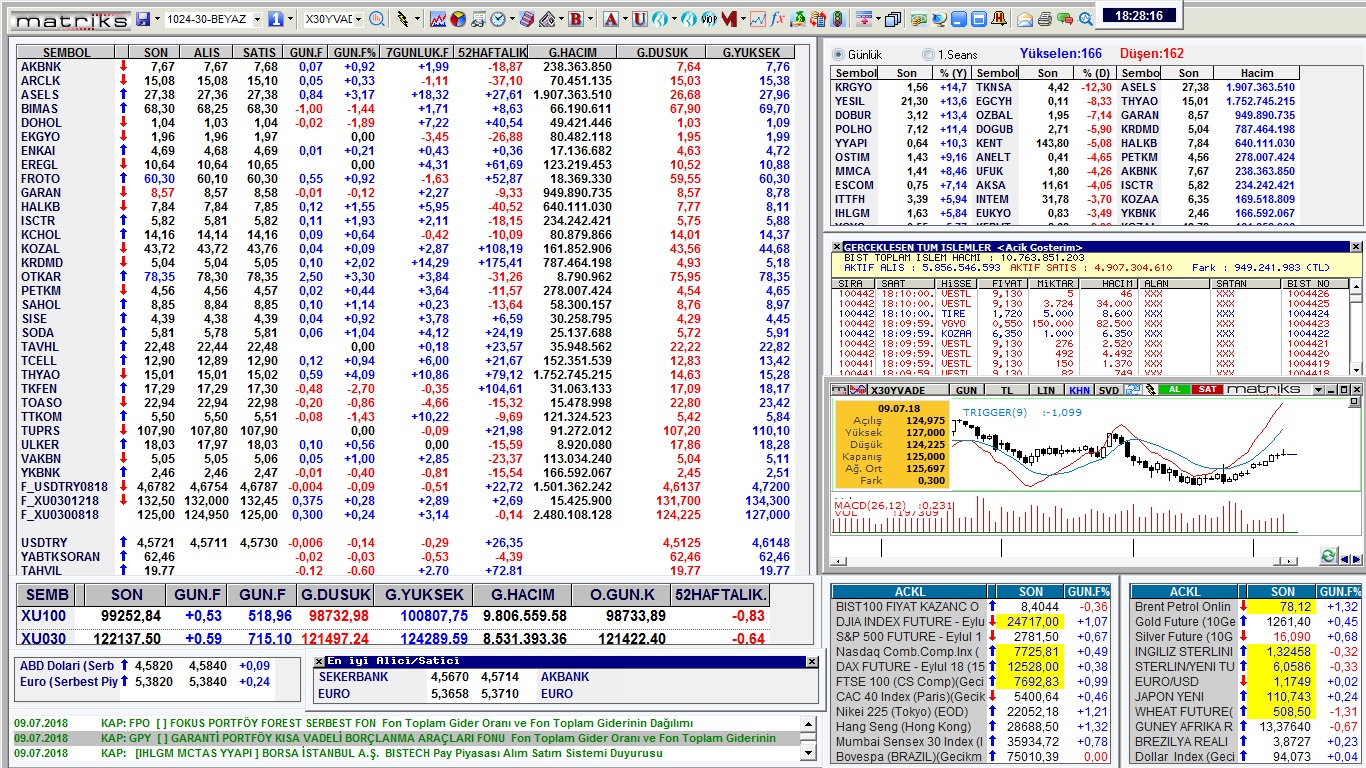Image resolution: width=1366 pixels, height=768 pixels.
Task: Sort by the G.HACIM column header
Action: [572, 52]
